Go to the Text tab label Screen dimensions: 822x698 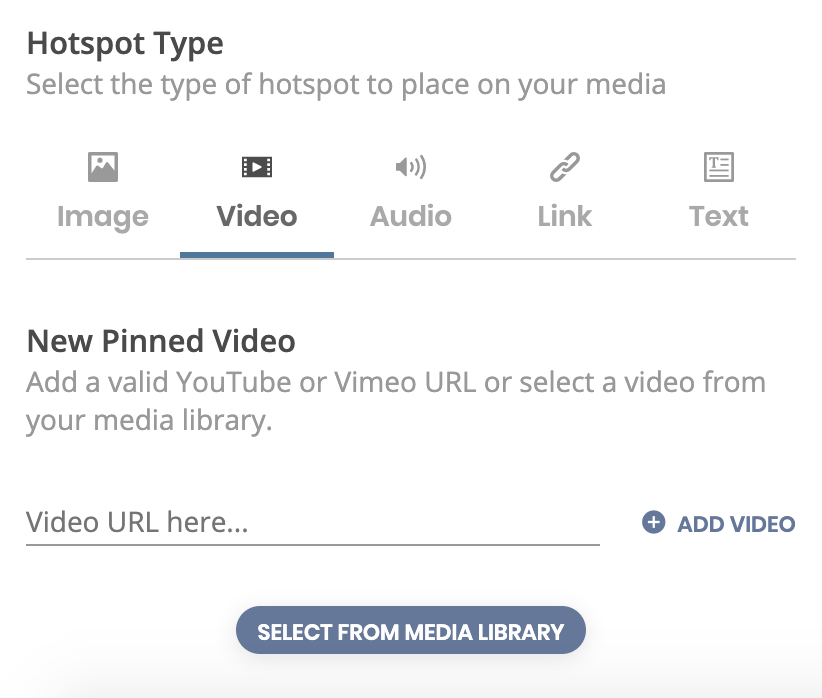(x=719, y=216)
